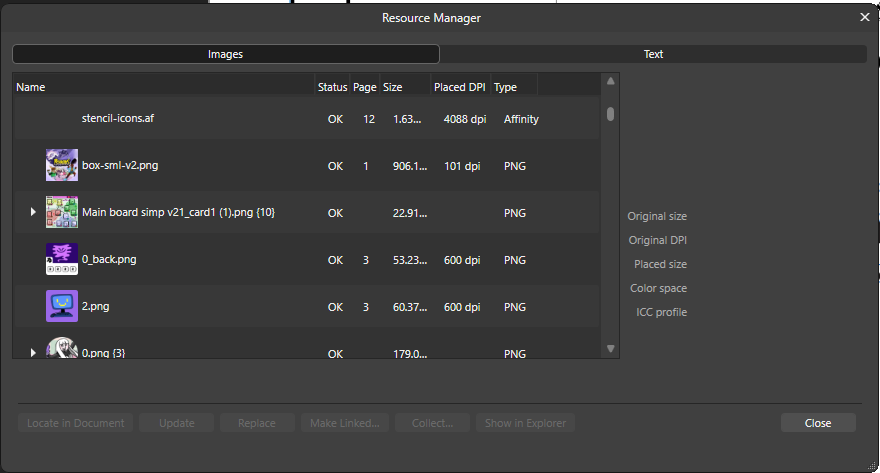Viewport: 880px width, 473px height.
Task: Sort by the Size column header
Action: coord(405,87)
